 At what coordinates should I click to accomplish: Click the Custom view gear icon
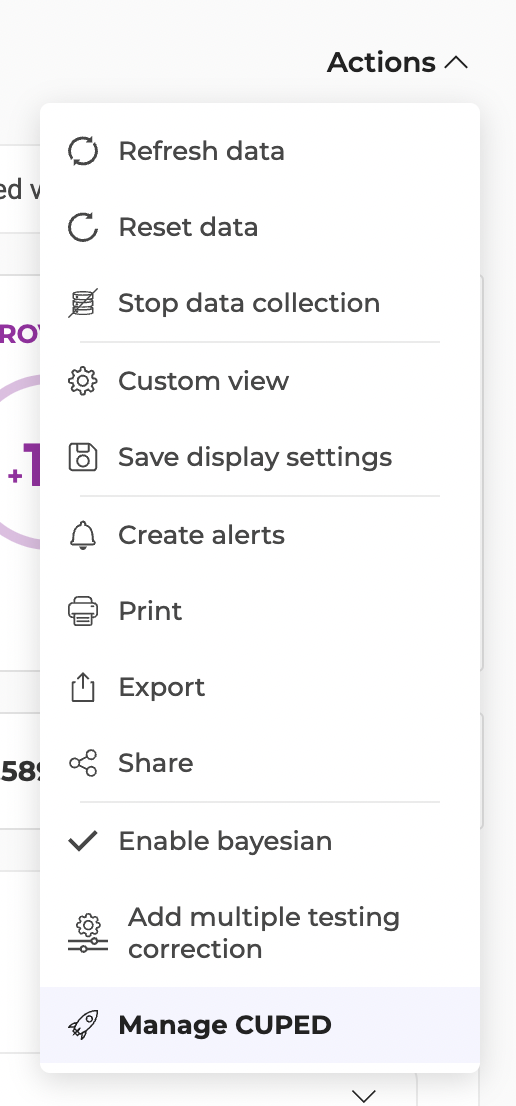coord(83,381)
